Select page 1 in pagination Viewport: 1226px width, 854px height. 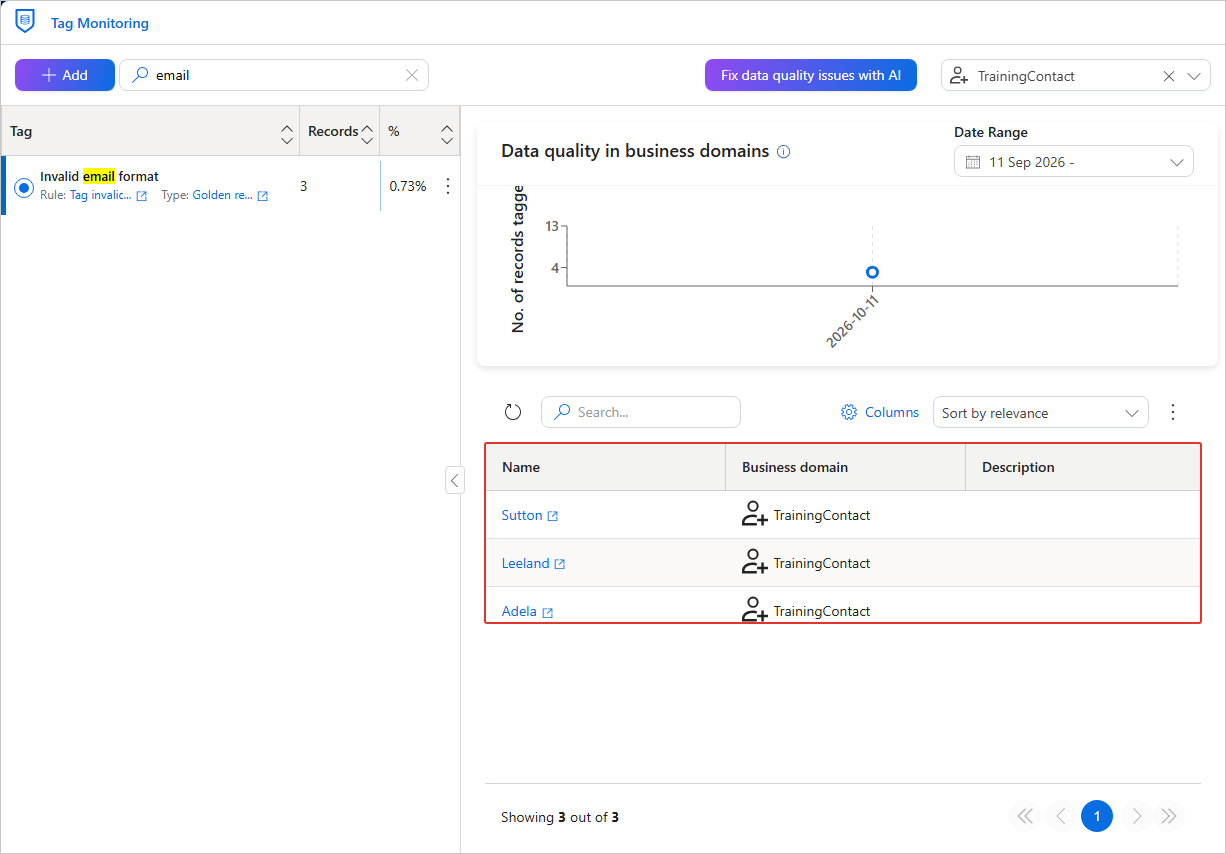click(x=1097, y=817)
